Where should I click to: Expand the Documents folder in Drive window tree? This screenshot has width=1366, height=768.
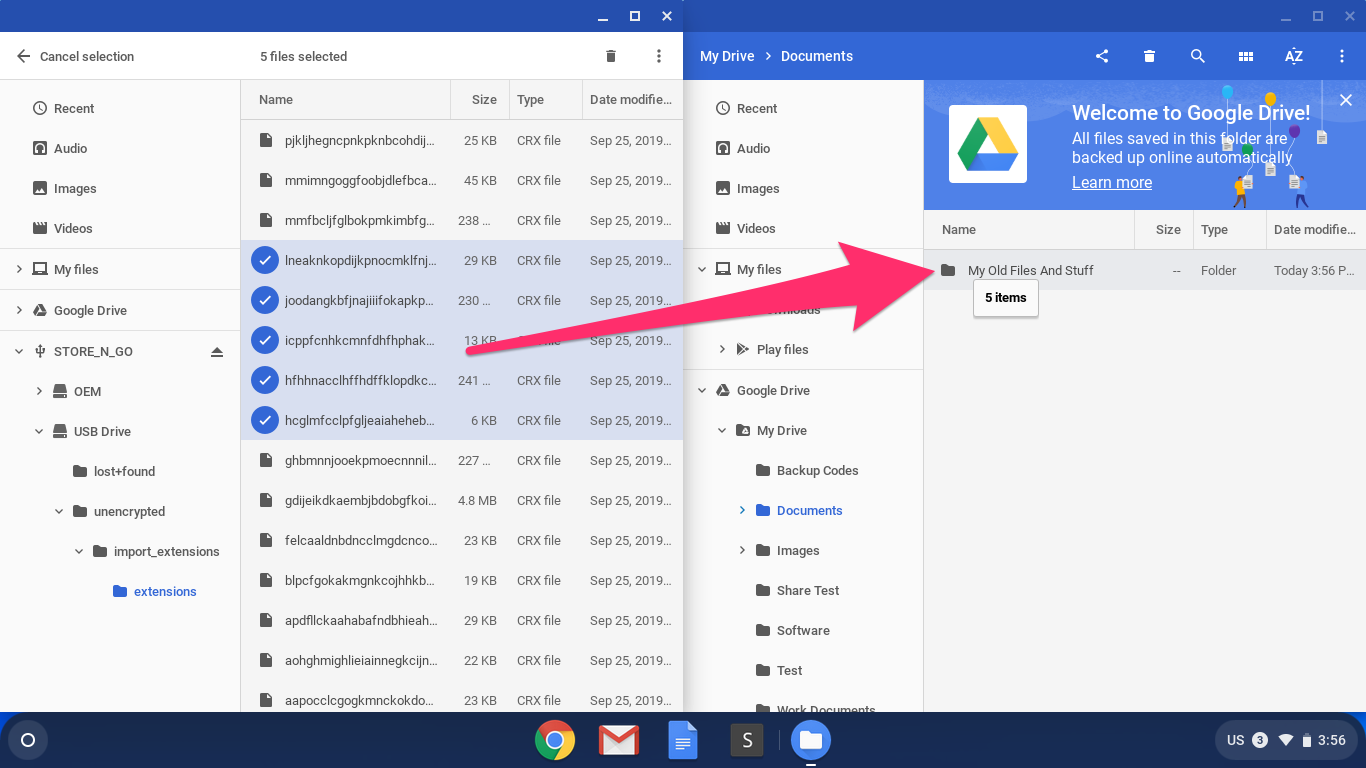(x=742, y=510)
